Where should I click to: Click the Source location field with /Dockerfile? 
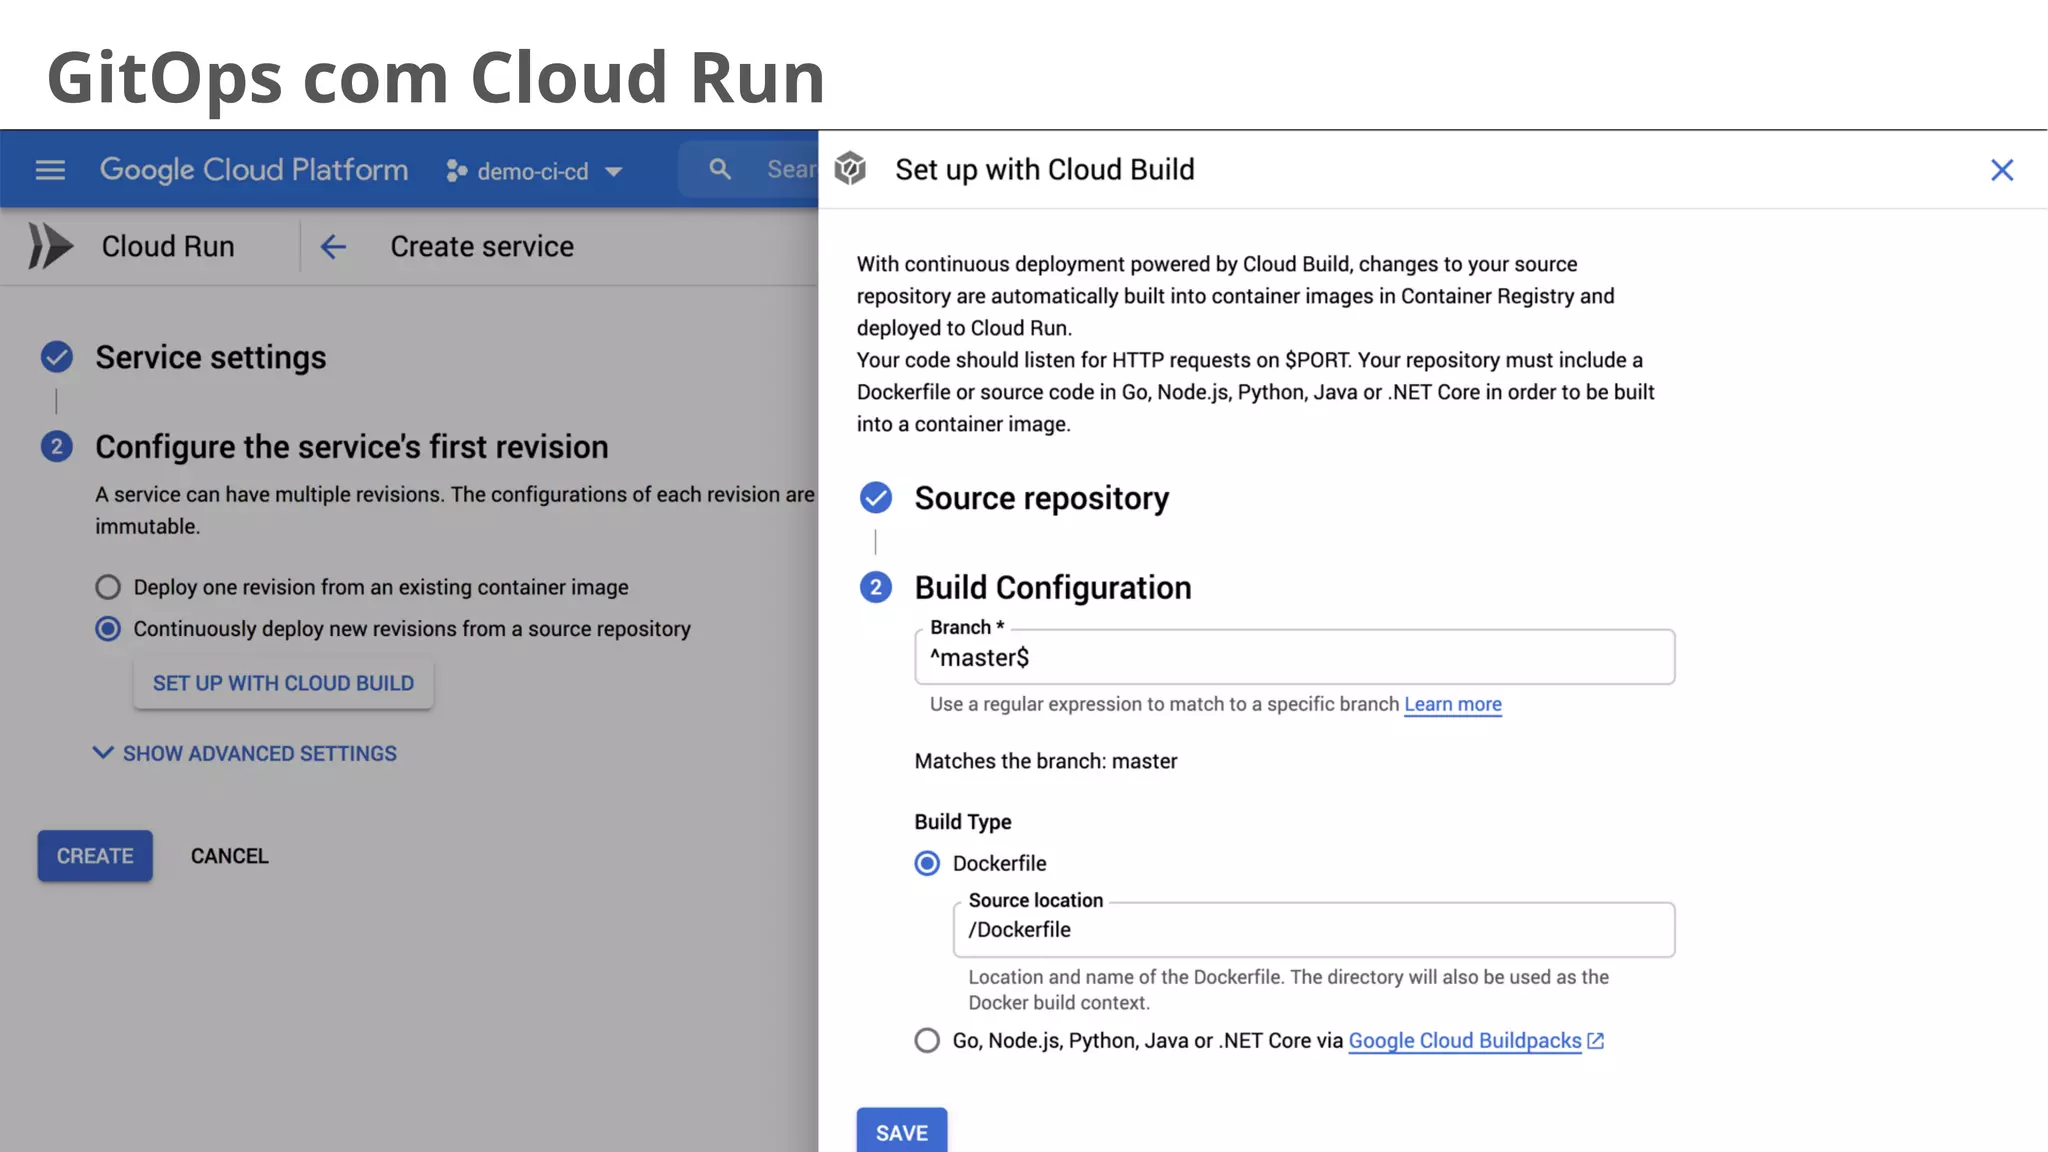point(1314,930)
